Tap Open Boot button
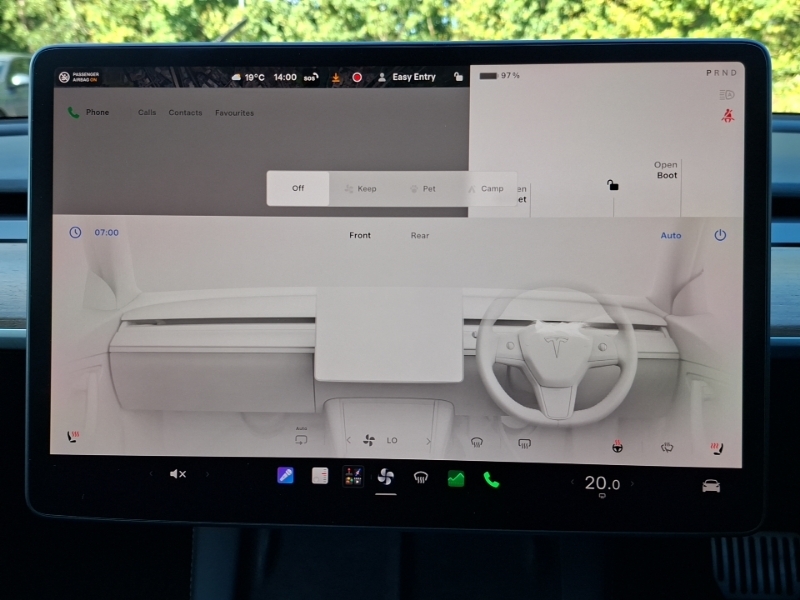This screenshot has height=600, width=800. tap(666, 170)
